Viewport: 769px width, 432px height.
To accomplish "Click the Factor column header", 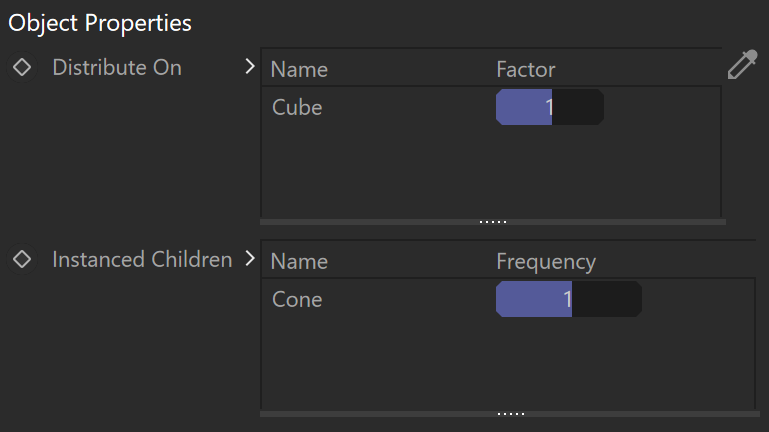I will point(526,69).
